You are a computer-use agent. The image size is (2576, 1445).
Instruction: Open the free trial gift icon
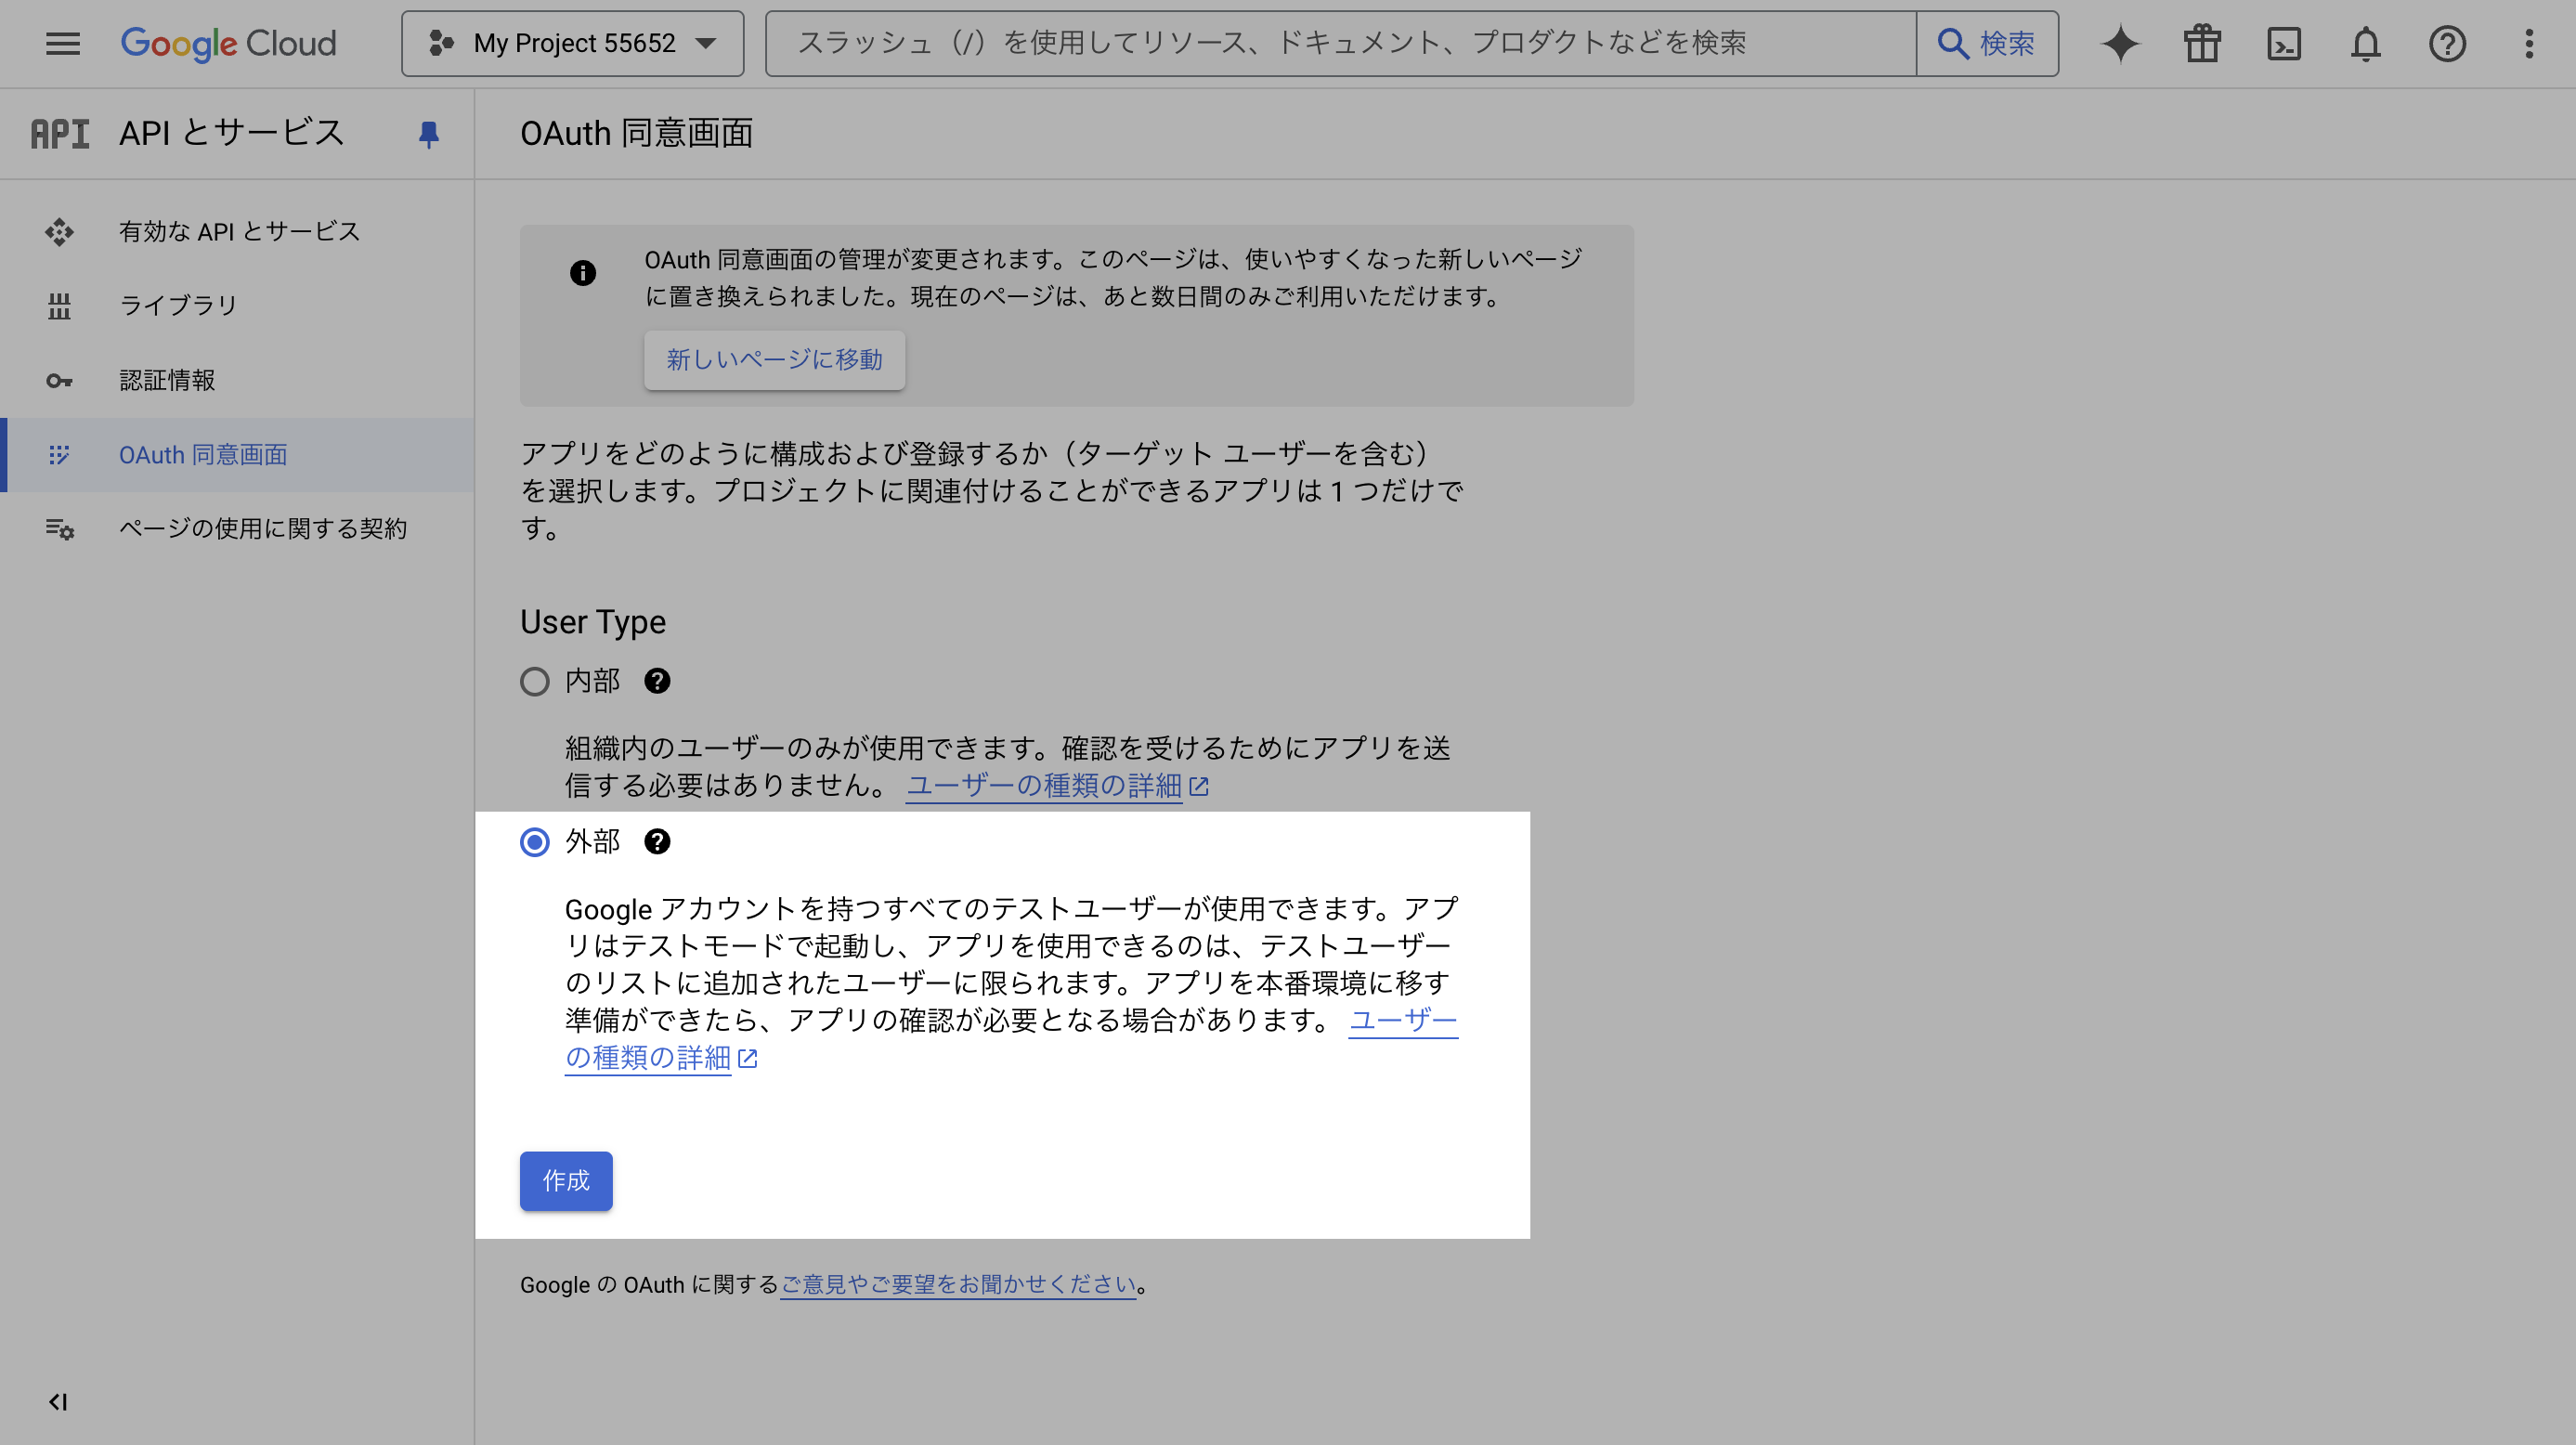(2202, 43)
